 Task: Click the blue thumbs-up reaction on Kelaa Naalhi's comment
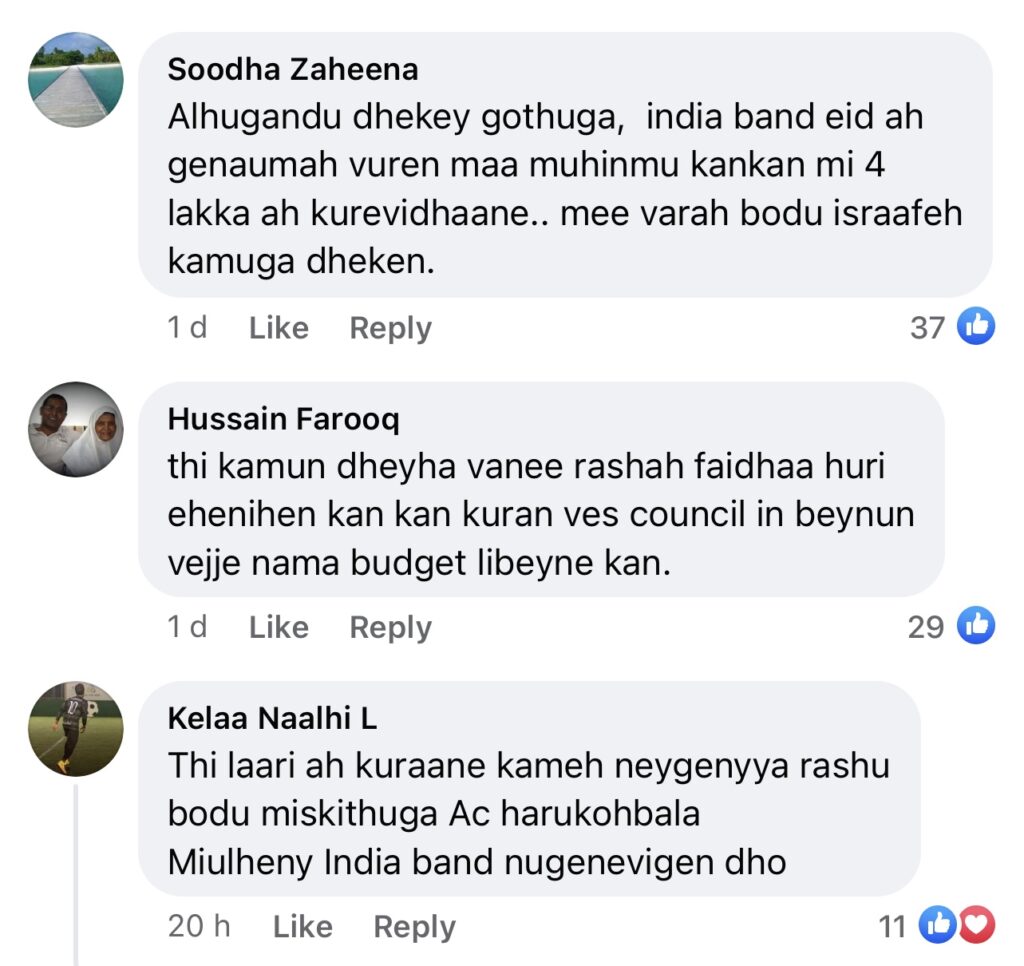click(937, 926)
